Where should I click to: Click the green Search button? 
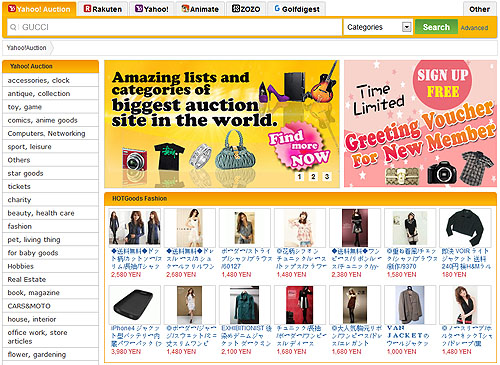(436, 27)
